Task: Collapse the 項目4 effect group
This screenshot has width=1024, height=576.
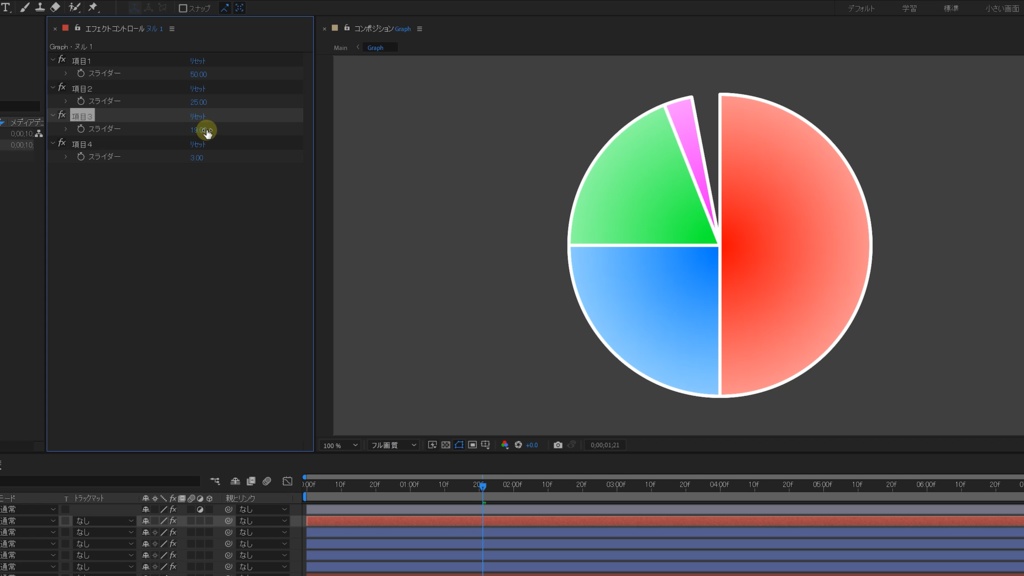Action: click(x=53, y=143)
